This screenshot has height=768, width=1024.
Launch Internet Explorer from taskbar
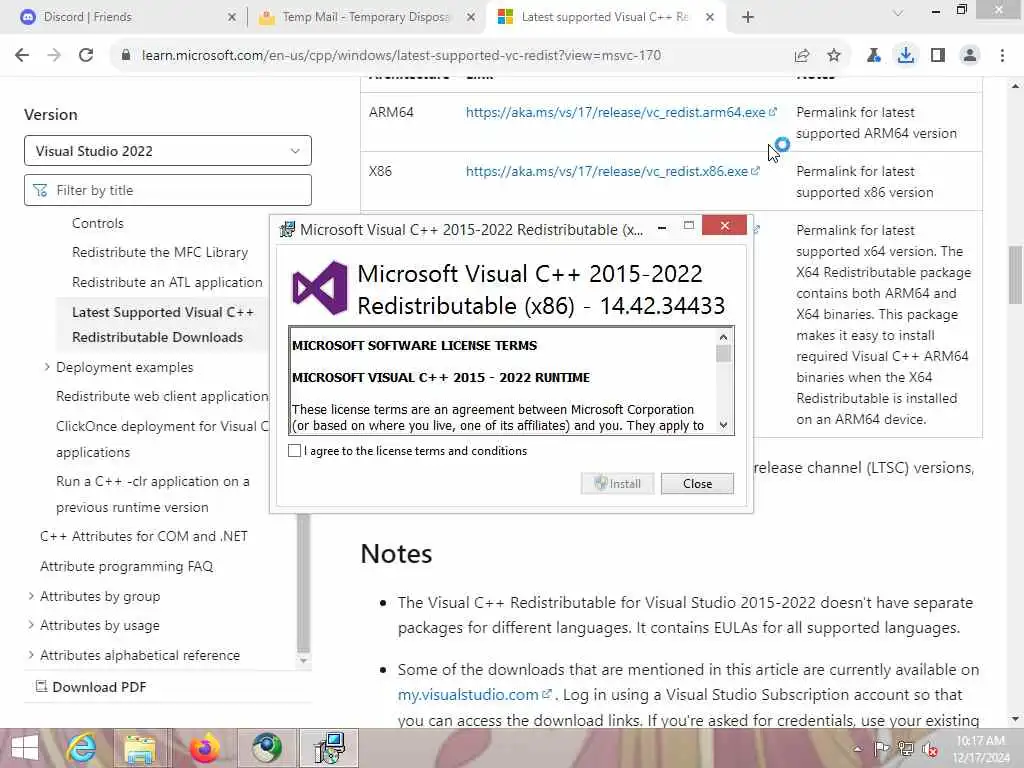[81, 748]
